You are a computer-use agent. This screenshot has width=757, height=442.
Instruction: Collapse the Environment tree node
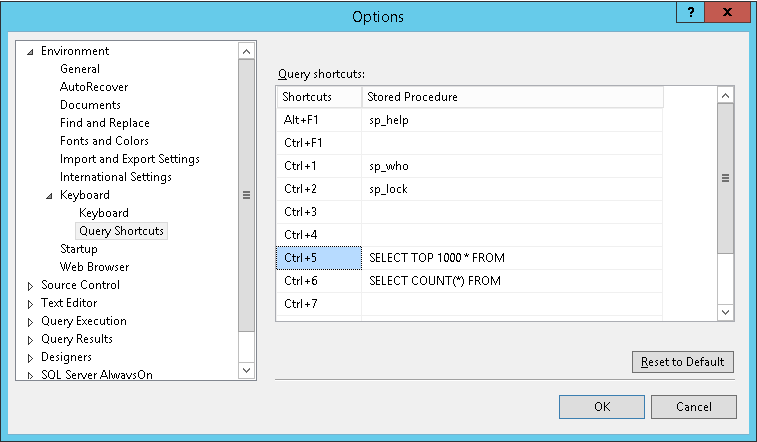point(30,52)
